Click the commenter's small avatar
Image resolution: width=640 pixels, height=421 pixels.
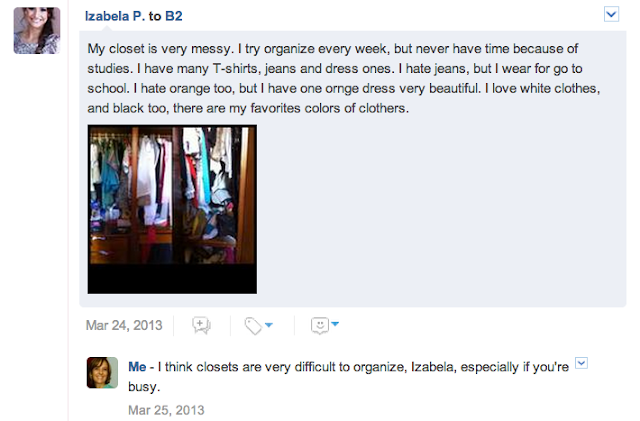pos(103,373)
